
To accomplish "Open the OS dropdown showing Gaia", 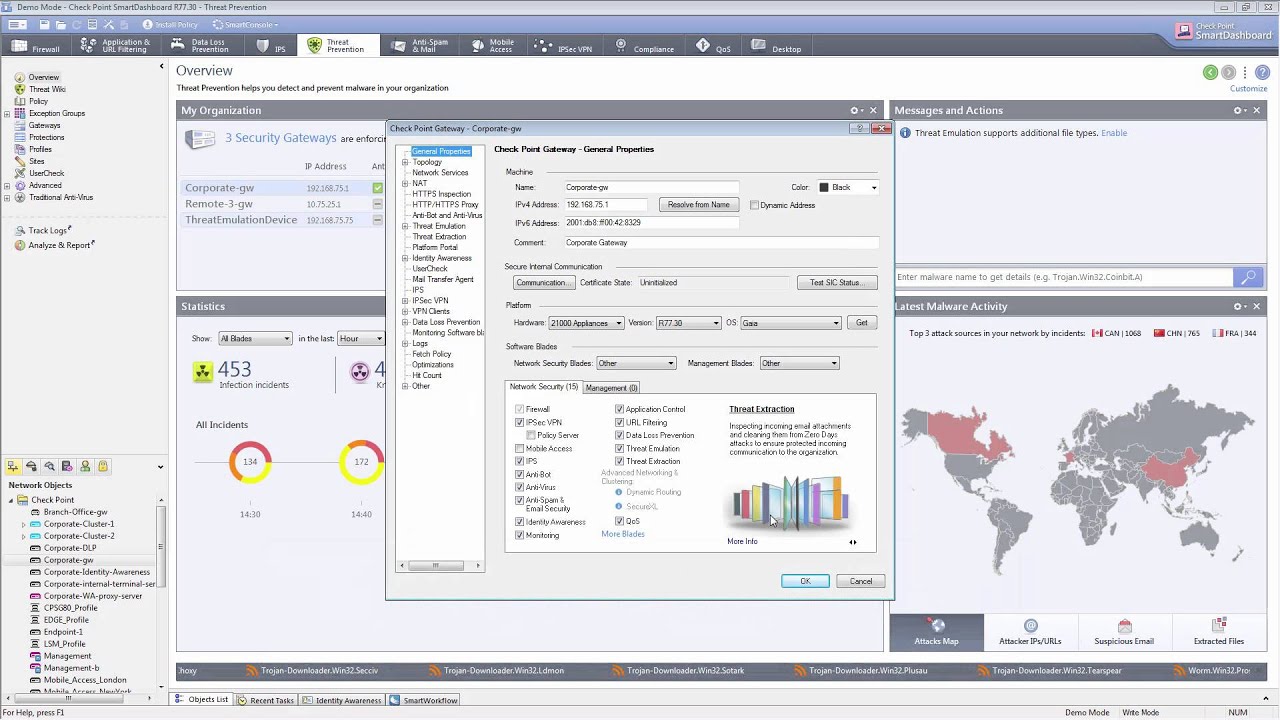I will 790,323.
